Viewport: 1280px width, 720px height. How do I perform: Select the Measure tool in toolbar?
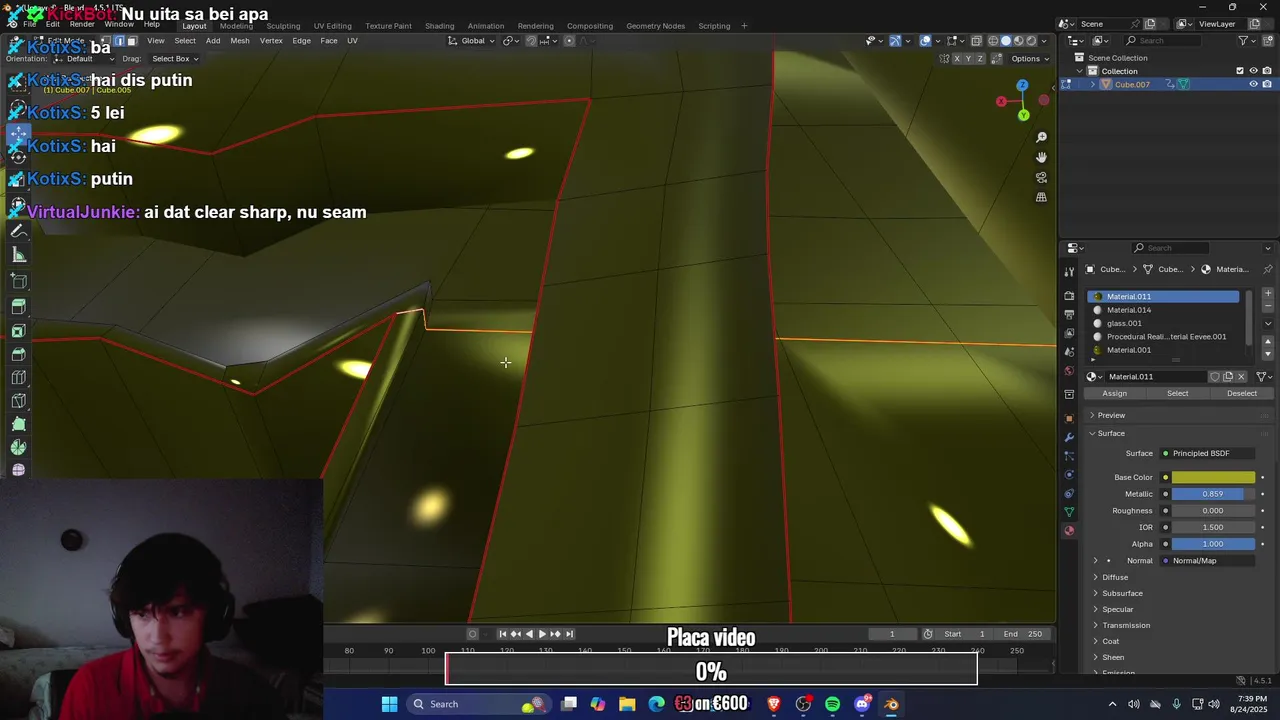pos(18,255)
